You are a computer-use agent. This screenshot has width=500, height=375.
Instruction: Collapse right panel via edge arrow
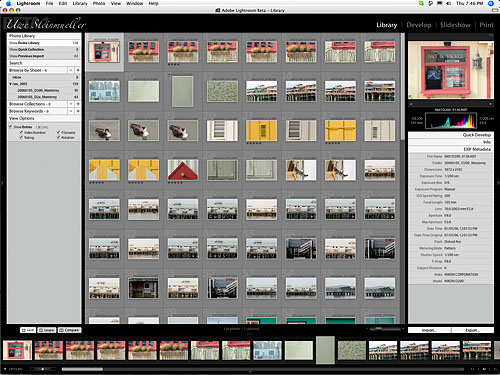point(498,183)
